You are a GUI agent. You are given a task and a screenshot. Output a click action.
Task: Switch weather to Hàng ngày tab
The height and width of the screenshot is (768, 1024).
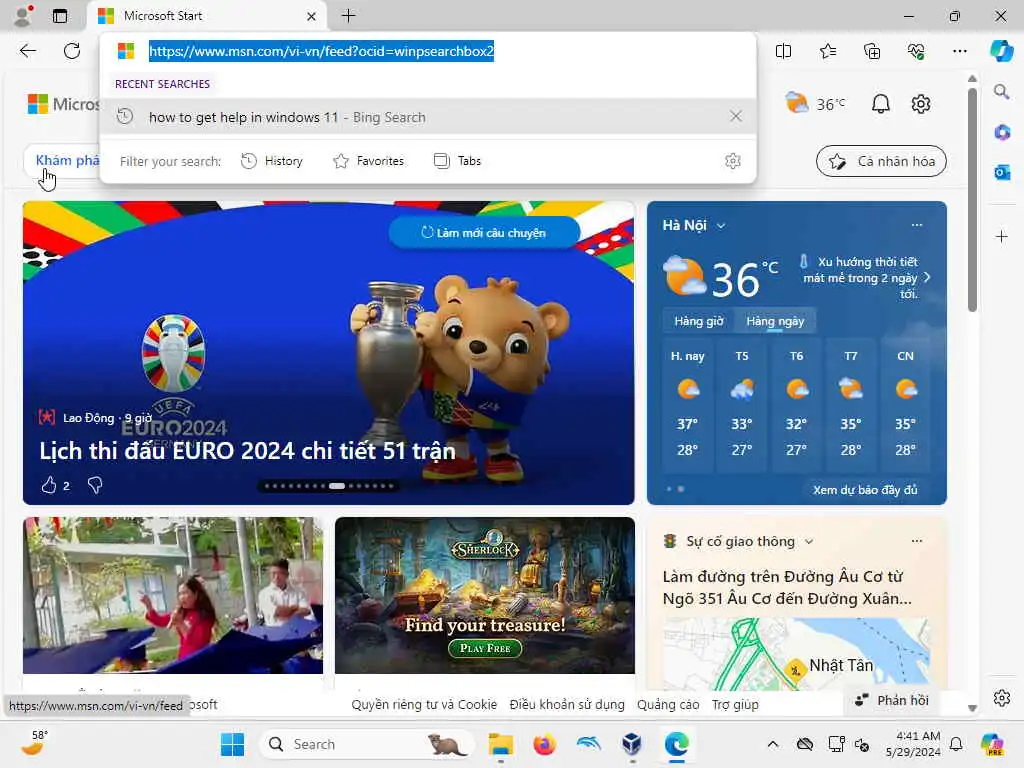(775, 321)
